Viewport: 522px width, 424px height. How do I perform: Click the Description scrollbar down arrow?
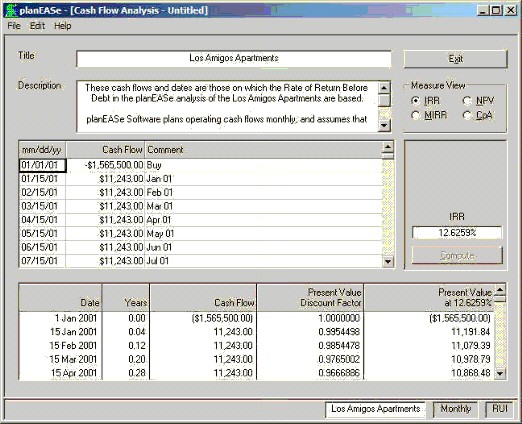(x=384, y=126)
